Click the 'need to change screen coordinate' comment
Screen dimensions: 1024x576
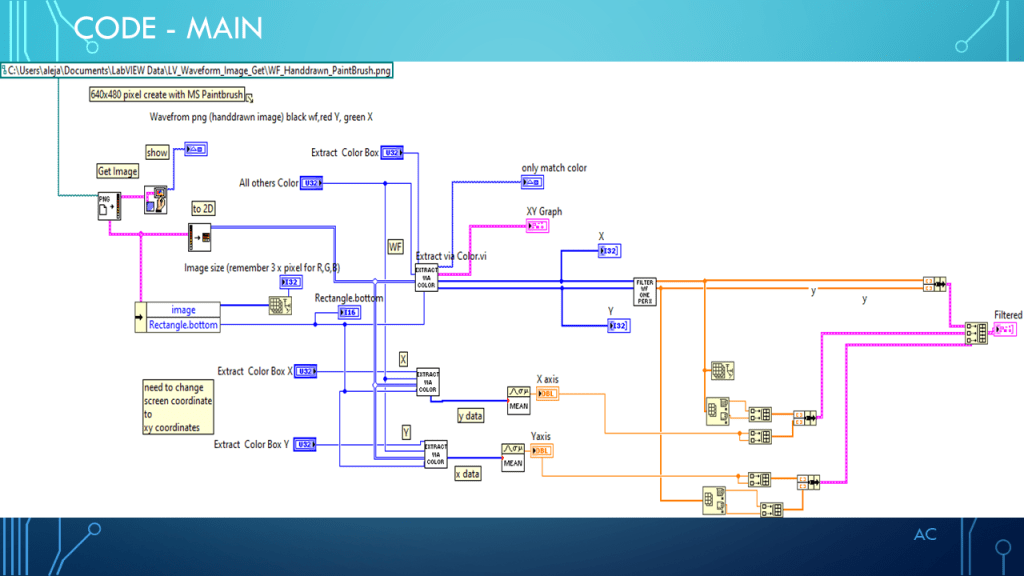pos(178,407)
